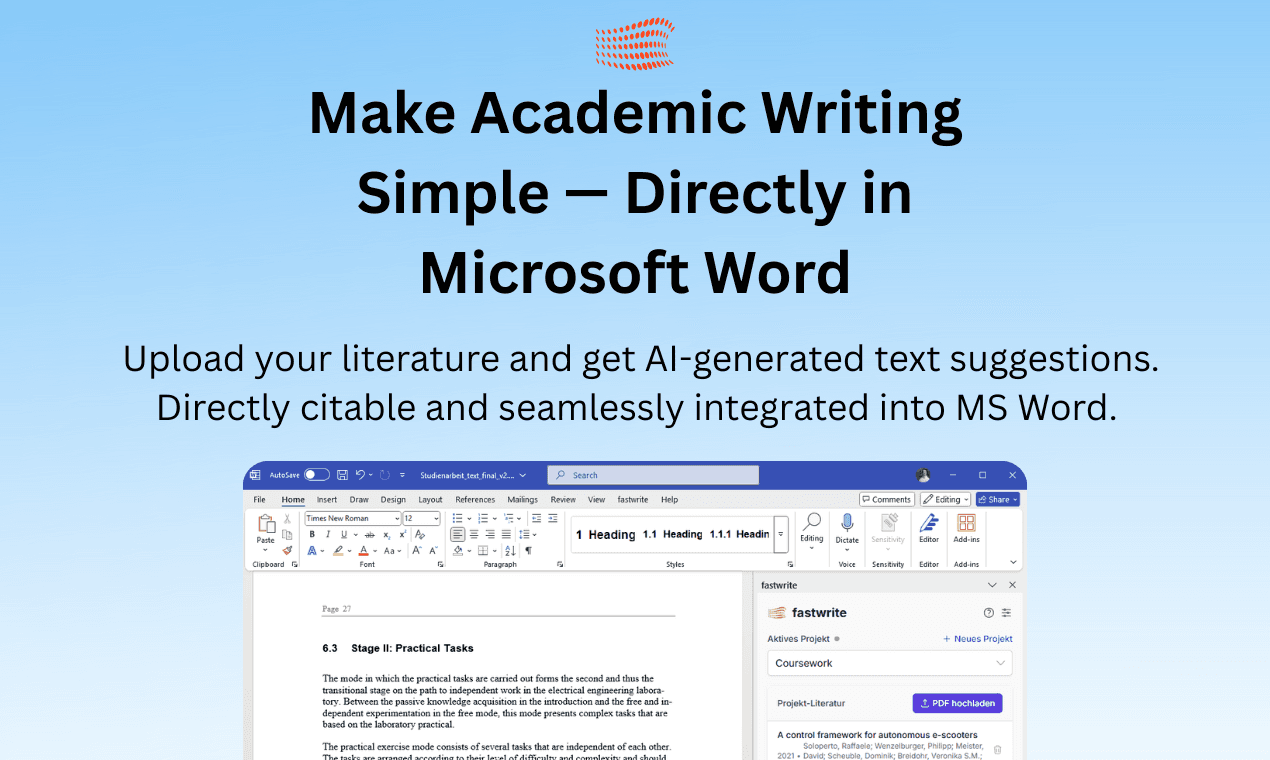Toggle Center paragraph alignment
The height and width of the screenshot is (760, 1270).
[474, 535]
